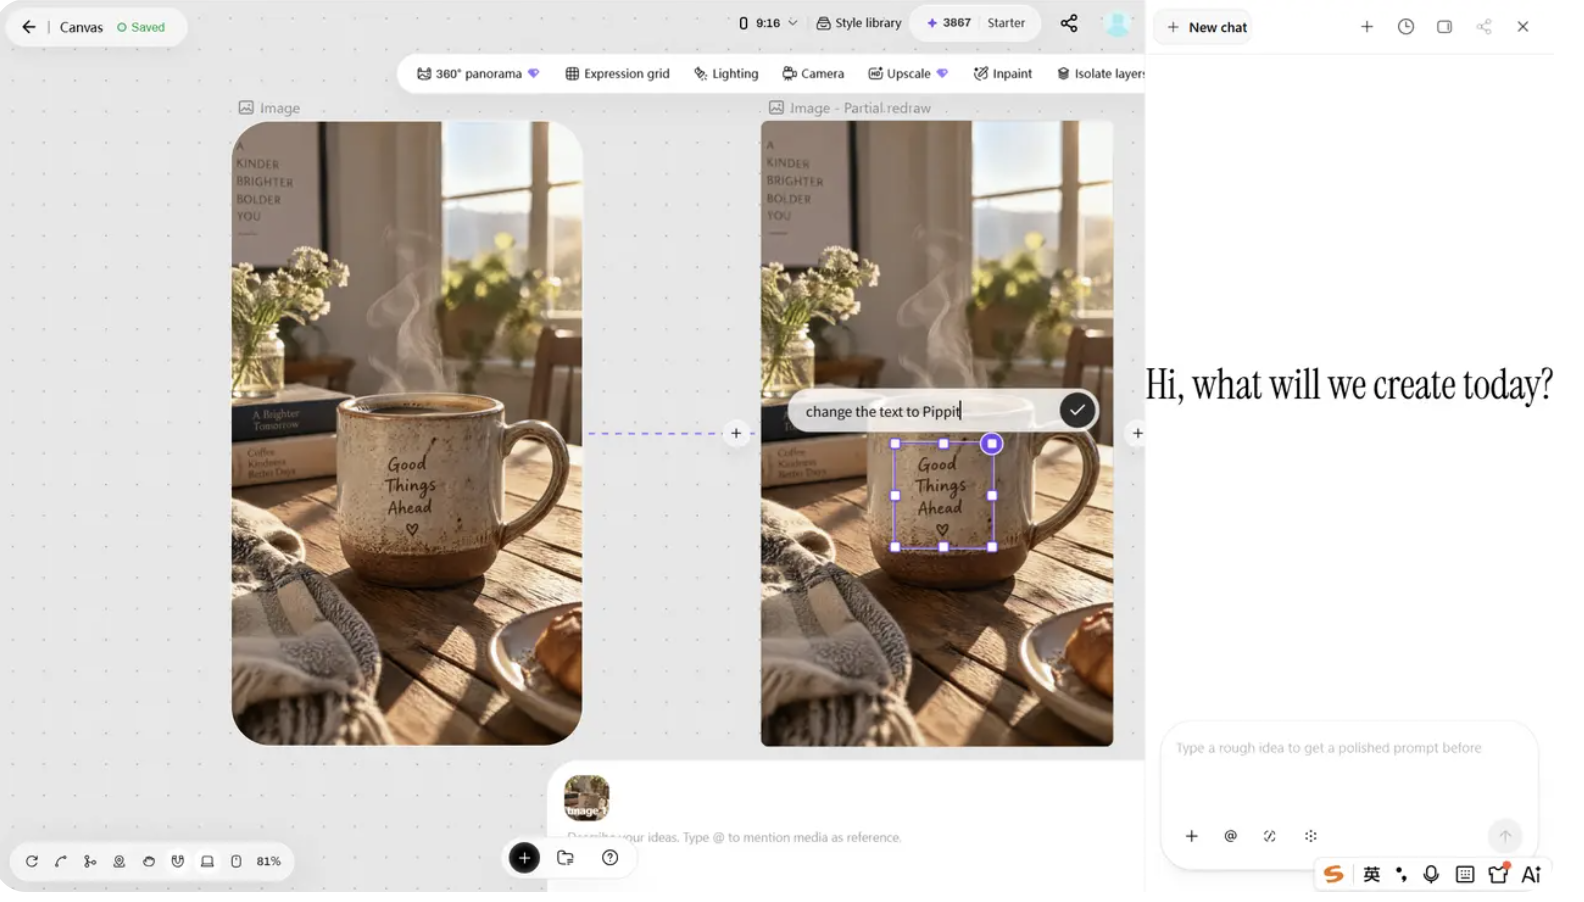Image resolution: width=1584 pixels, height=902 pixels.
Task: Click the plus connector right of redraw image
Action: click(1137, 433)
